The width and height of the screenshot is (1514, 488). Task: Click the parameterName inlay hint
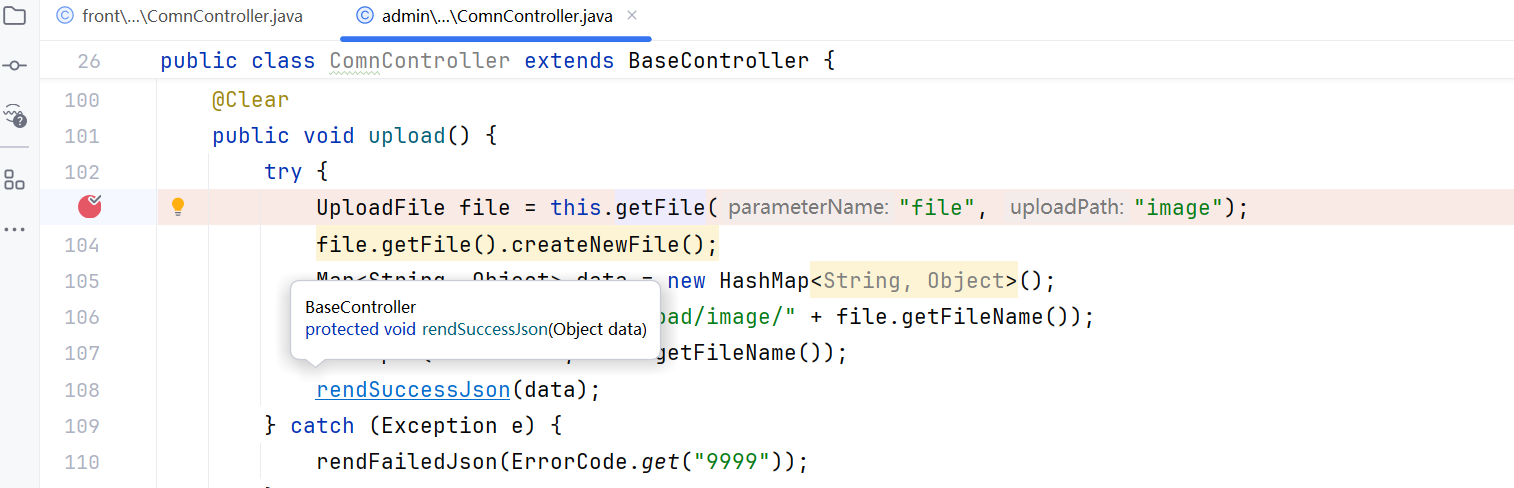tap(808, 208)
